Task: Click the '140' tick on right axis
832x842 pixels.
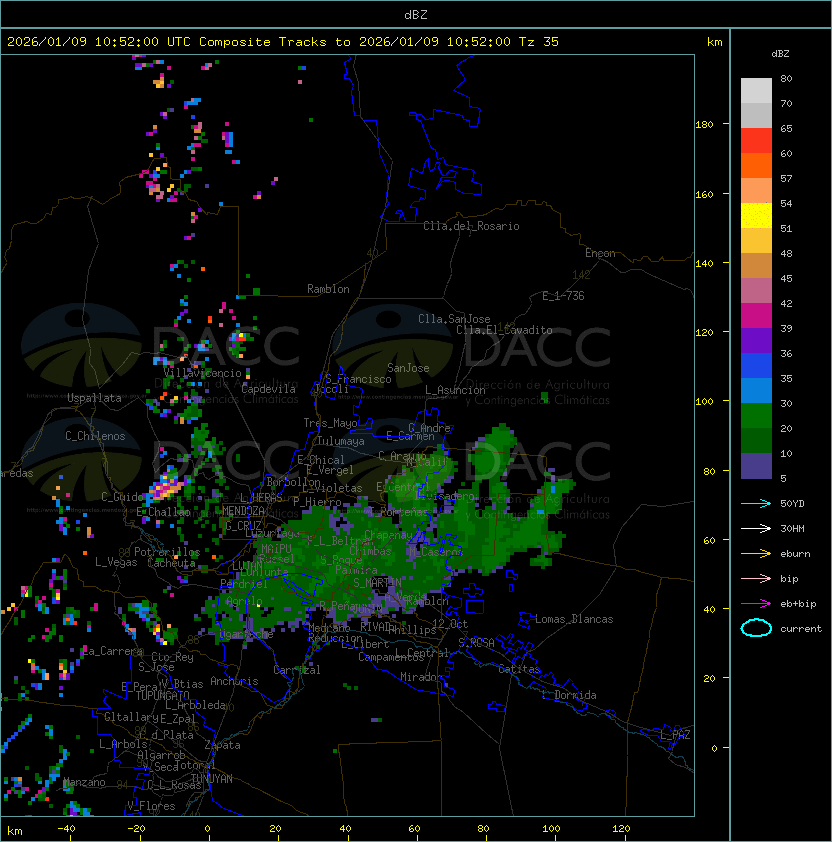Action: coord(704,263)
